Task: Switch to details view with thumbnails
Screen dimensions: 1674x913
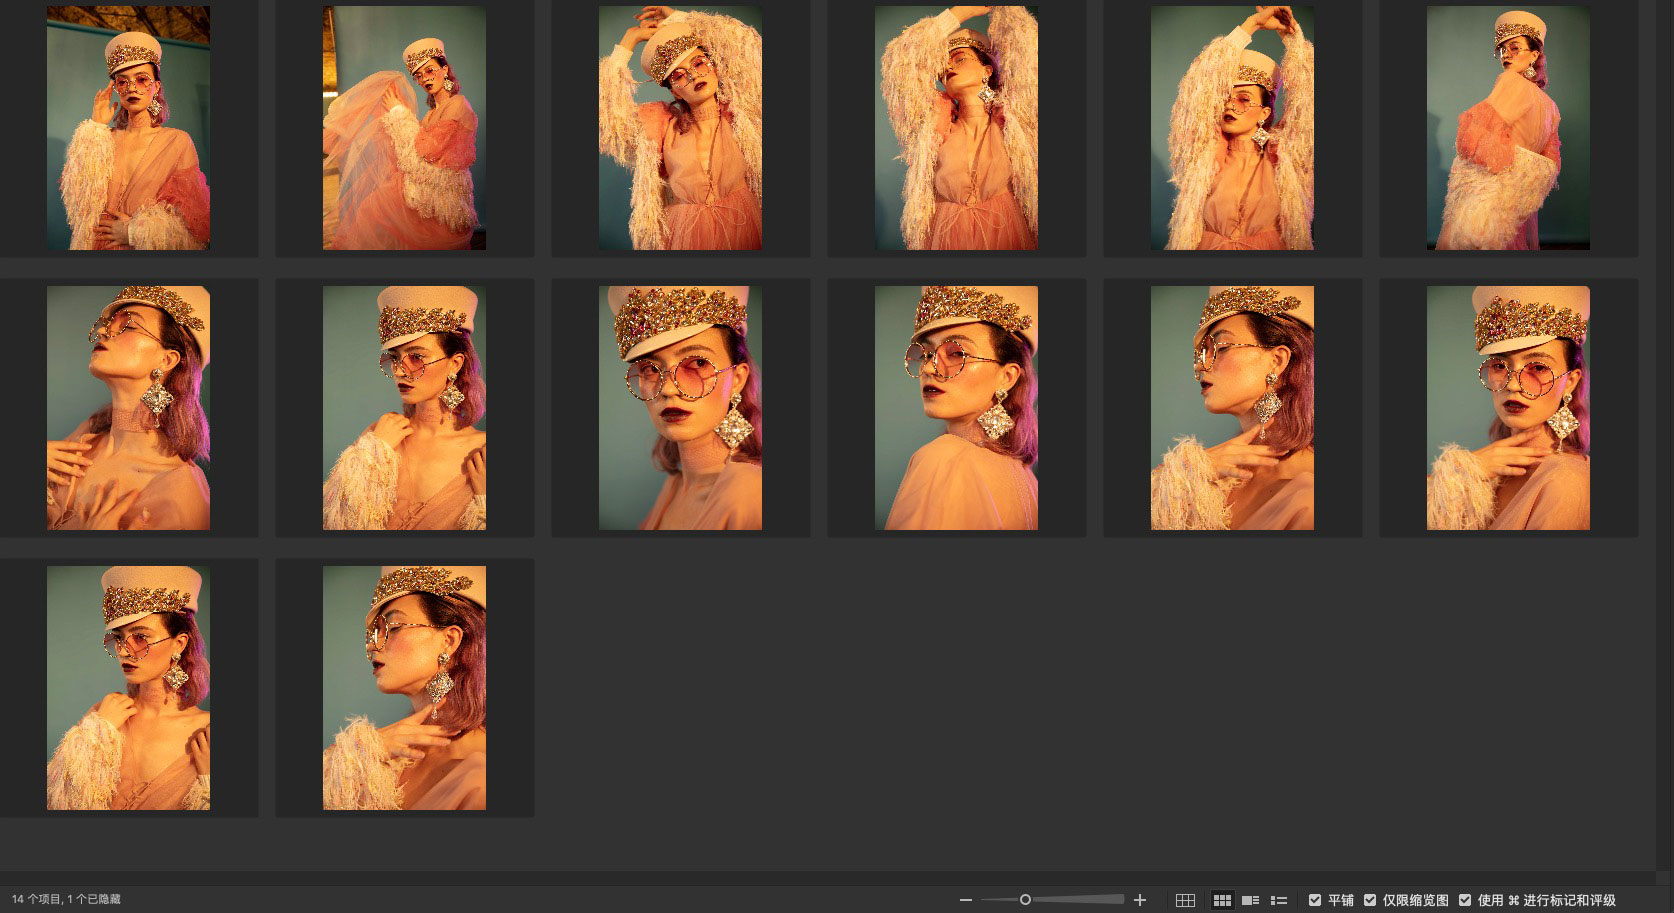Action: [x=1250, y=900]
